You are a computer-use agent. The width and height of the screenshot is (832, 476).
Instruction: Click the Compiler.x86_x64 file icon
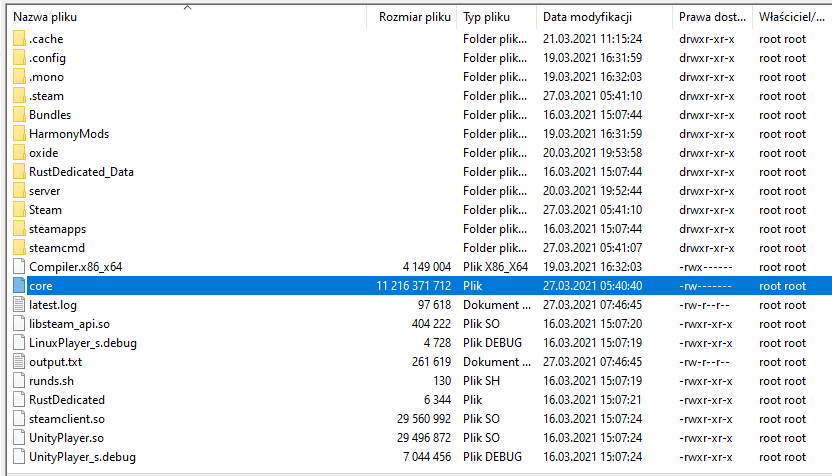click(x=19, y=267)
